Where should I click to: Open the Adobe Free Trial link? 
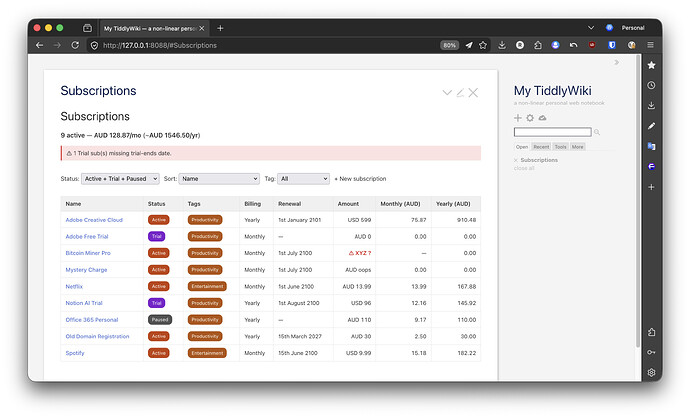[x=87, y=237]
